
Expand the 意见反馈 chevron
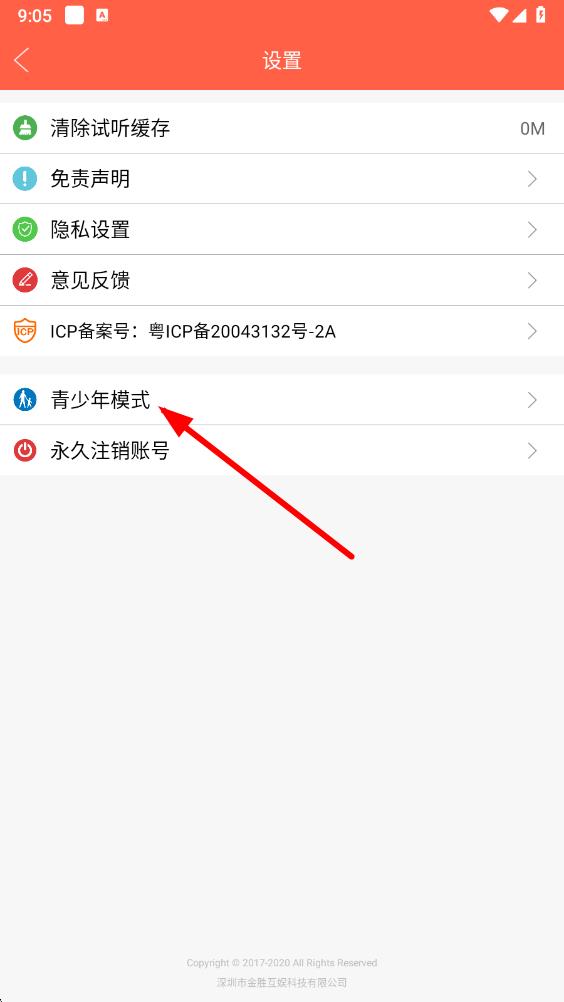pos(532,280)
